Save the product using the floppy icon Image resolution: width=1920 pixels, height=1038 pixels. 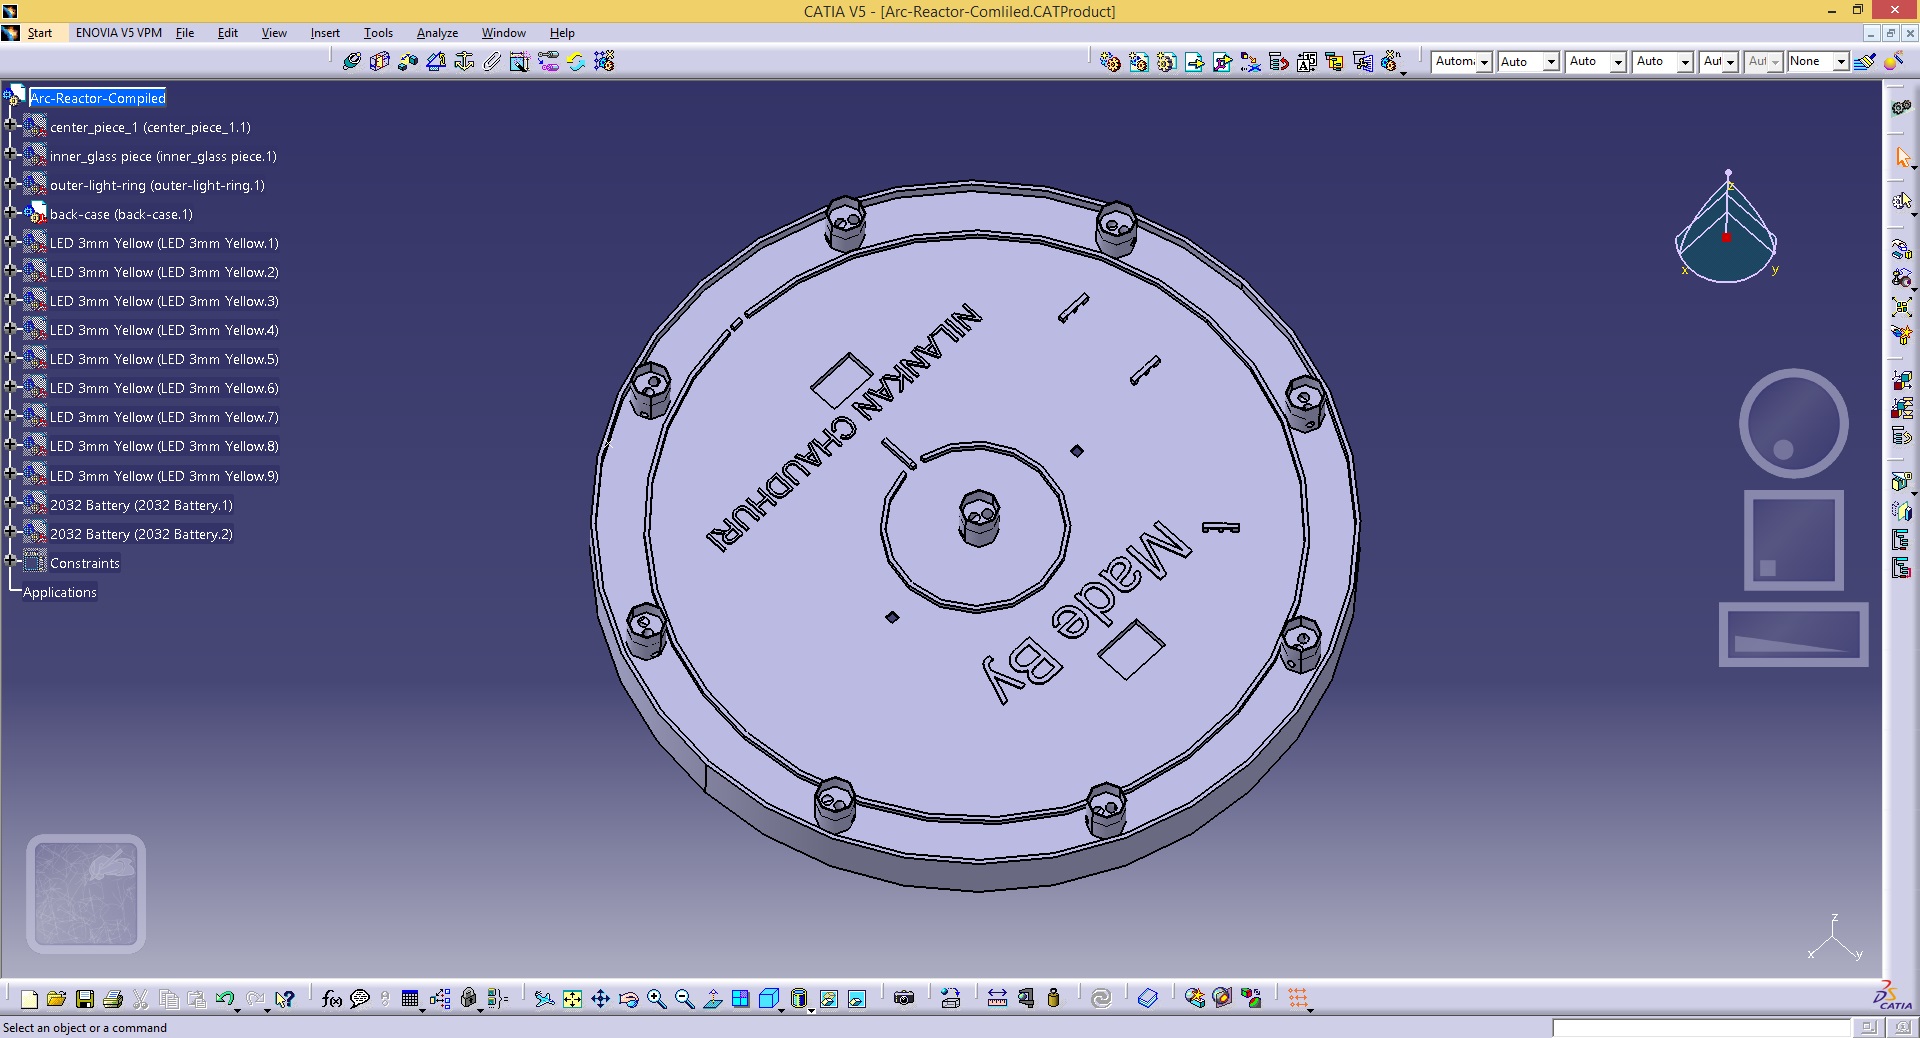click(85, 998)
